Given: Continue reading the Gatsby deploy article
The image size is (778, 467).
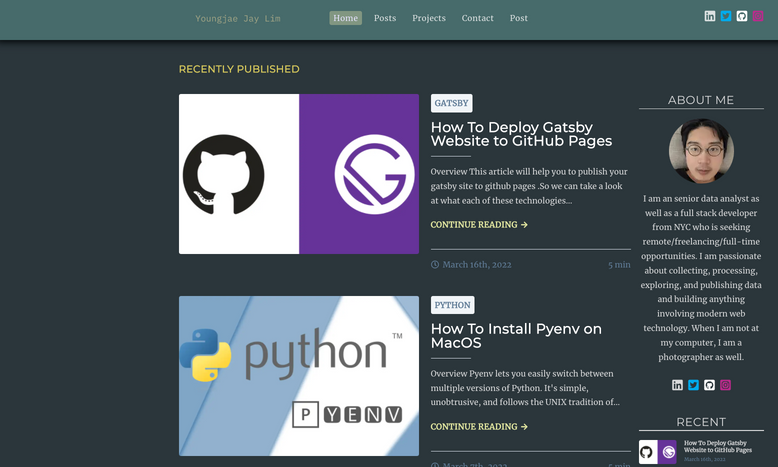Looking at the screenshot, I should (479, 225).
